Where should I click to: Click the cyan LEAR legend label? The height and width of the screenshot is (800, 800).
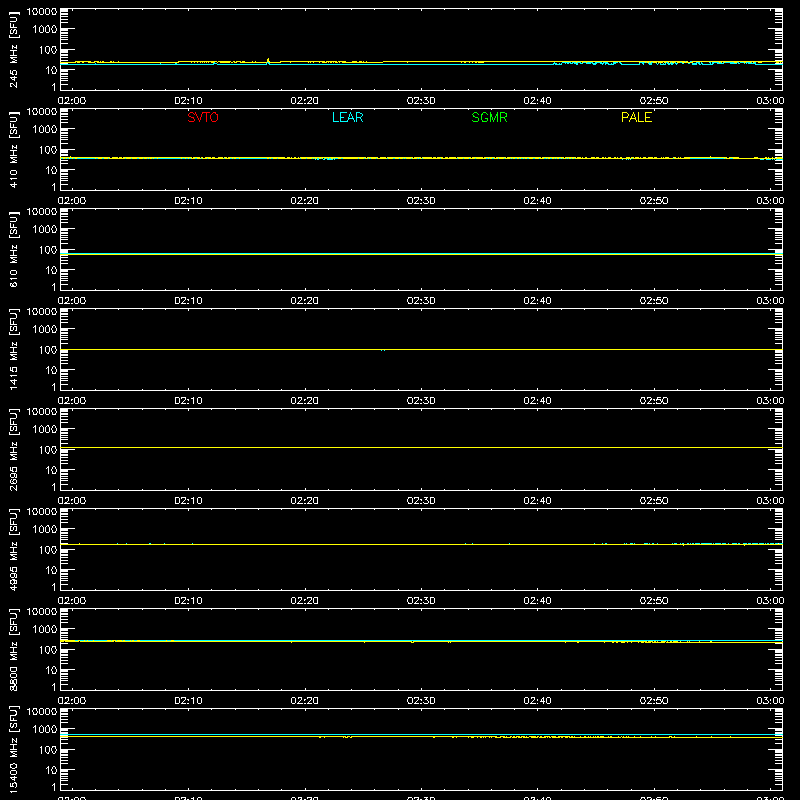click(347, 117)
